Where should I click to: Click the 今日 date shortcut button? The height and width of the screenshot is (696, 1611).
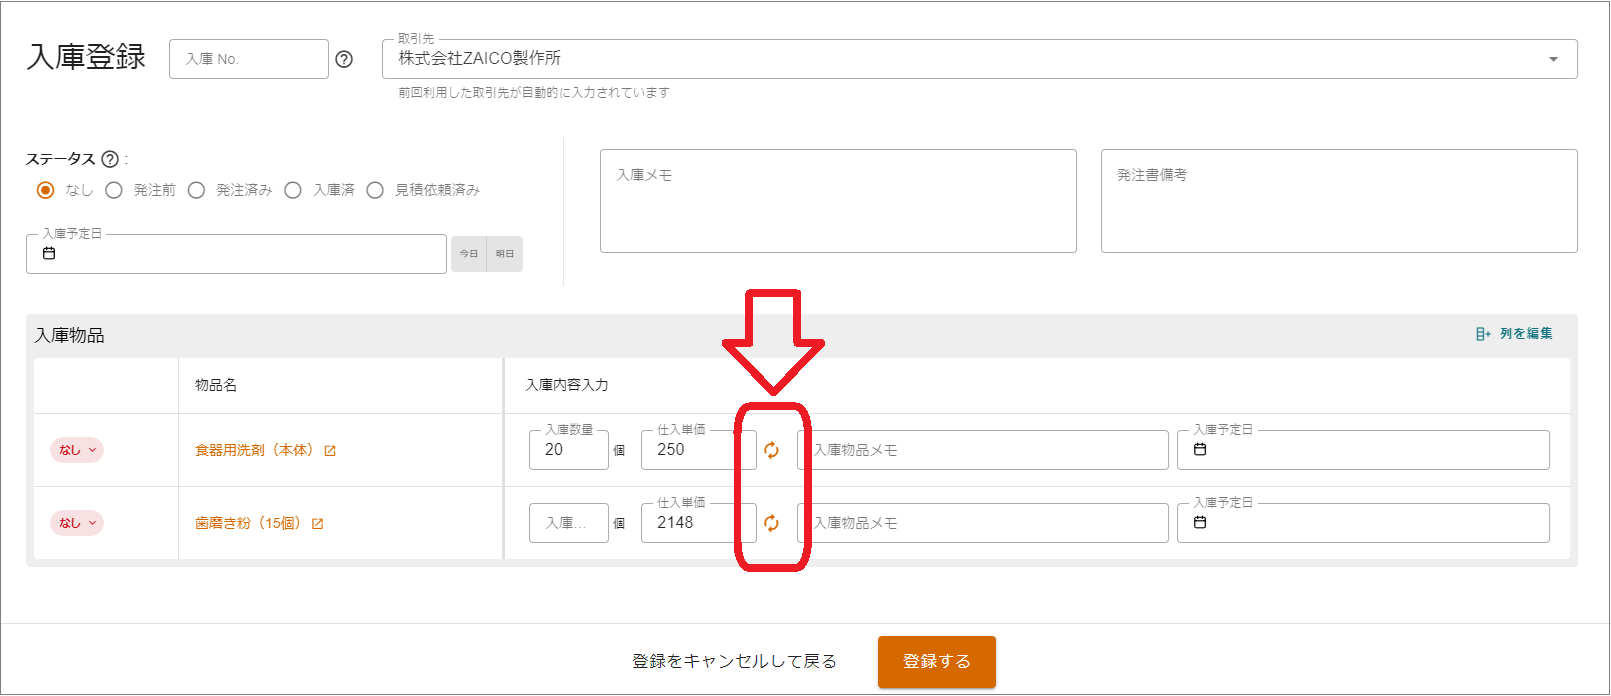coord(468,254)
